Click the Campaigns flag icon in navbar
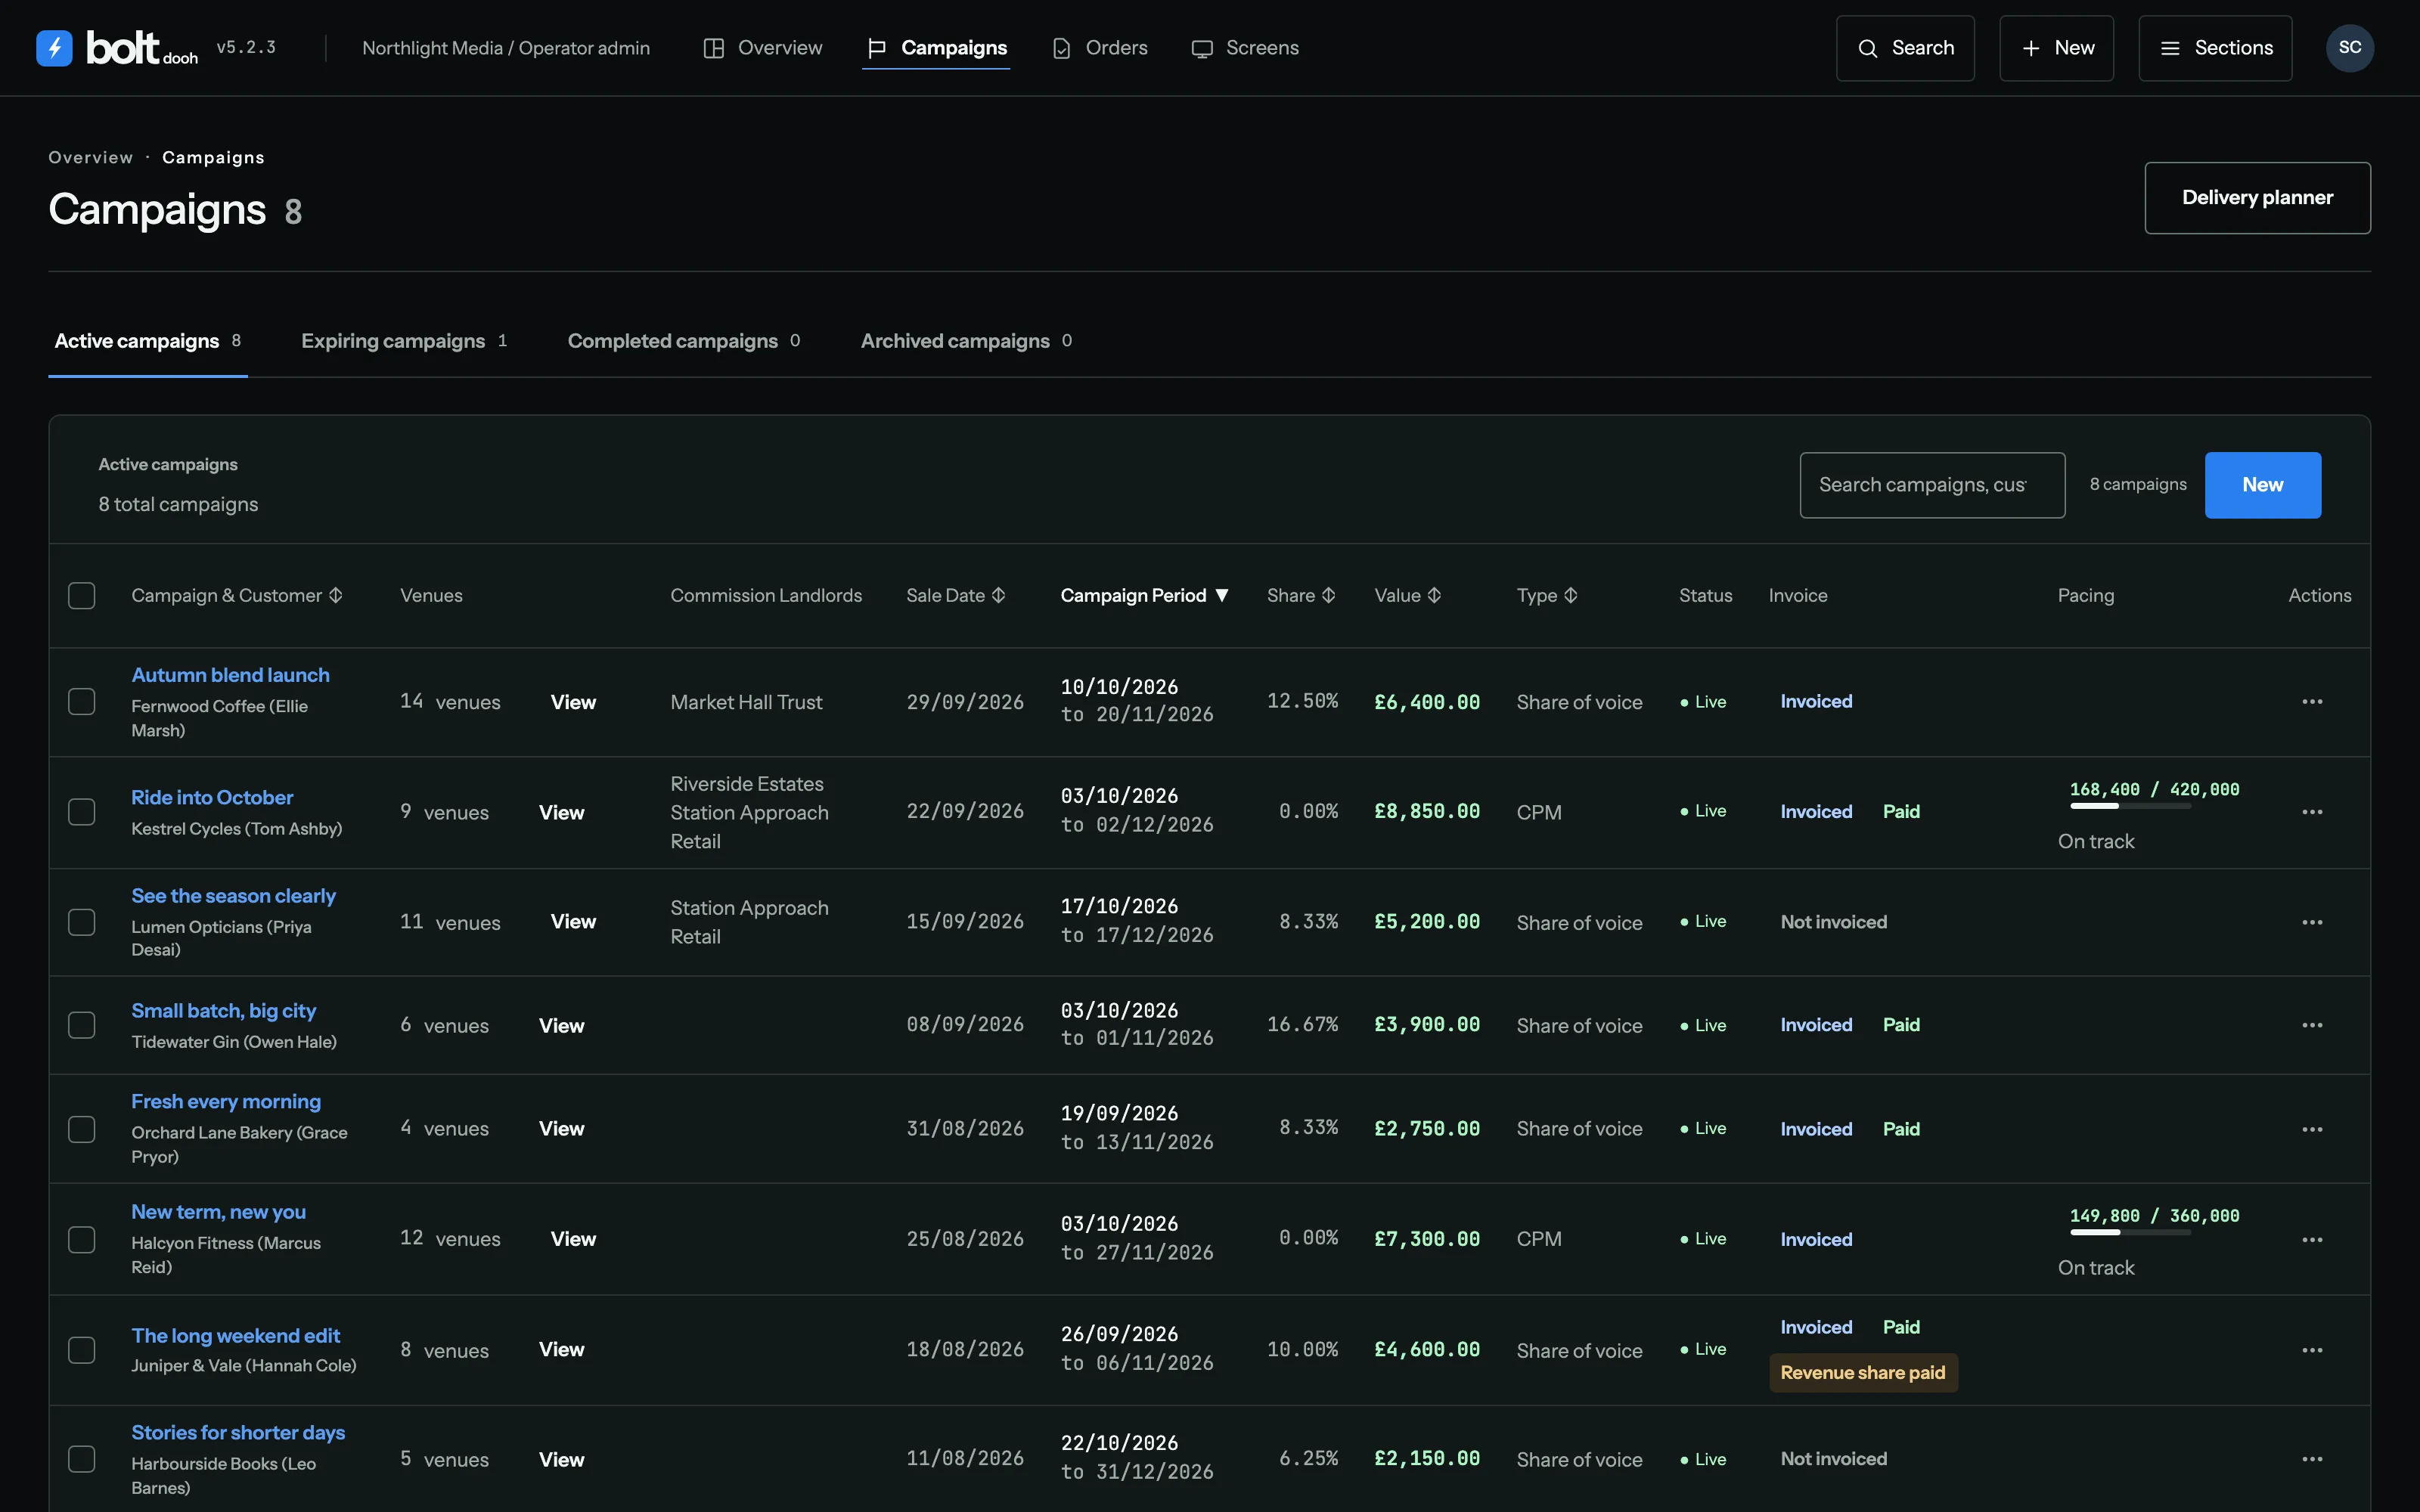The height and width of the screenshot is (1512, 2420). [x=877, y=48]
